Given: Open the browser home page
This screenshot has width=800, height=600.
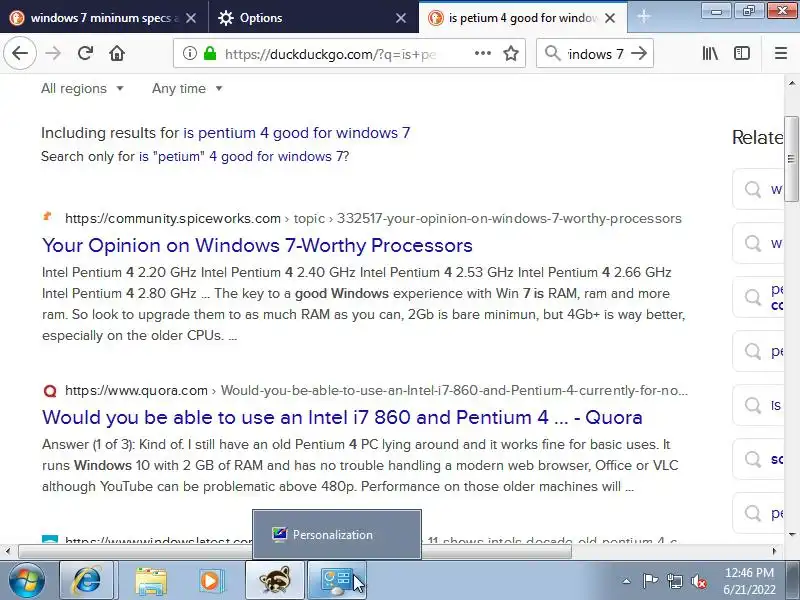Looking at the screenshot, I should 117,53.
